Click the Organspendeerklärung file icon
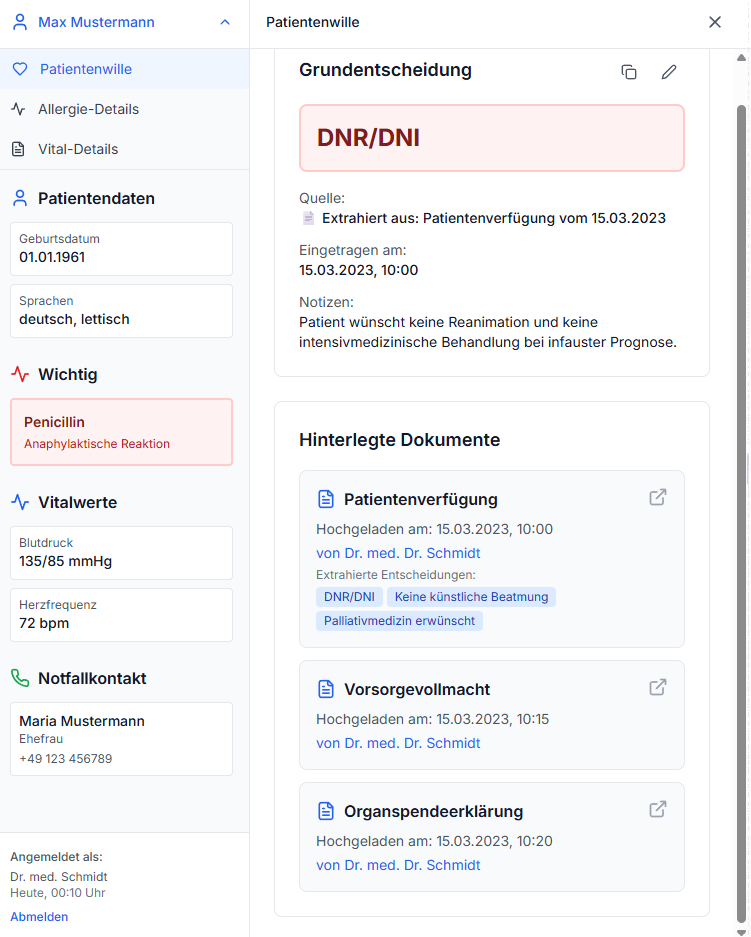The width and height of the screenshot is (751, 937). pos(325,811)
